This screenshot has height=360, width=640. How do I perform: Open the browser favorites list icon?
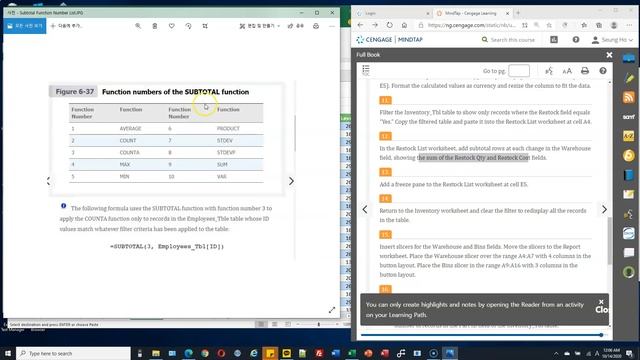pyautogui.click(x=584, y=25)
